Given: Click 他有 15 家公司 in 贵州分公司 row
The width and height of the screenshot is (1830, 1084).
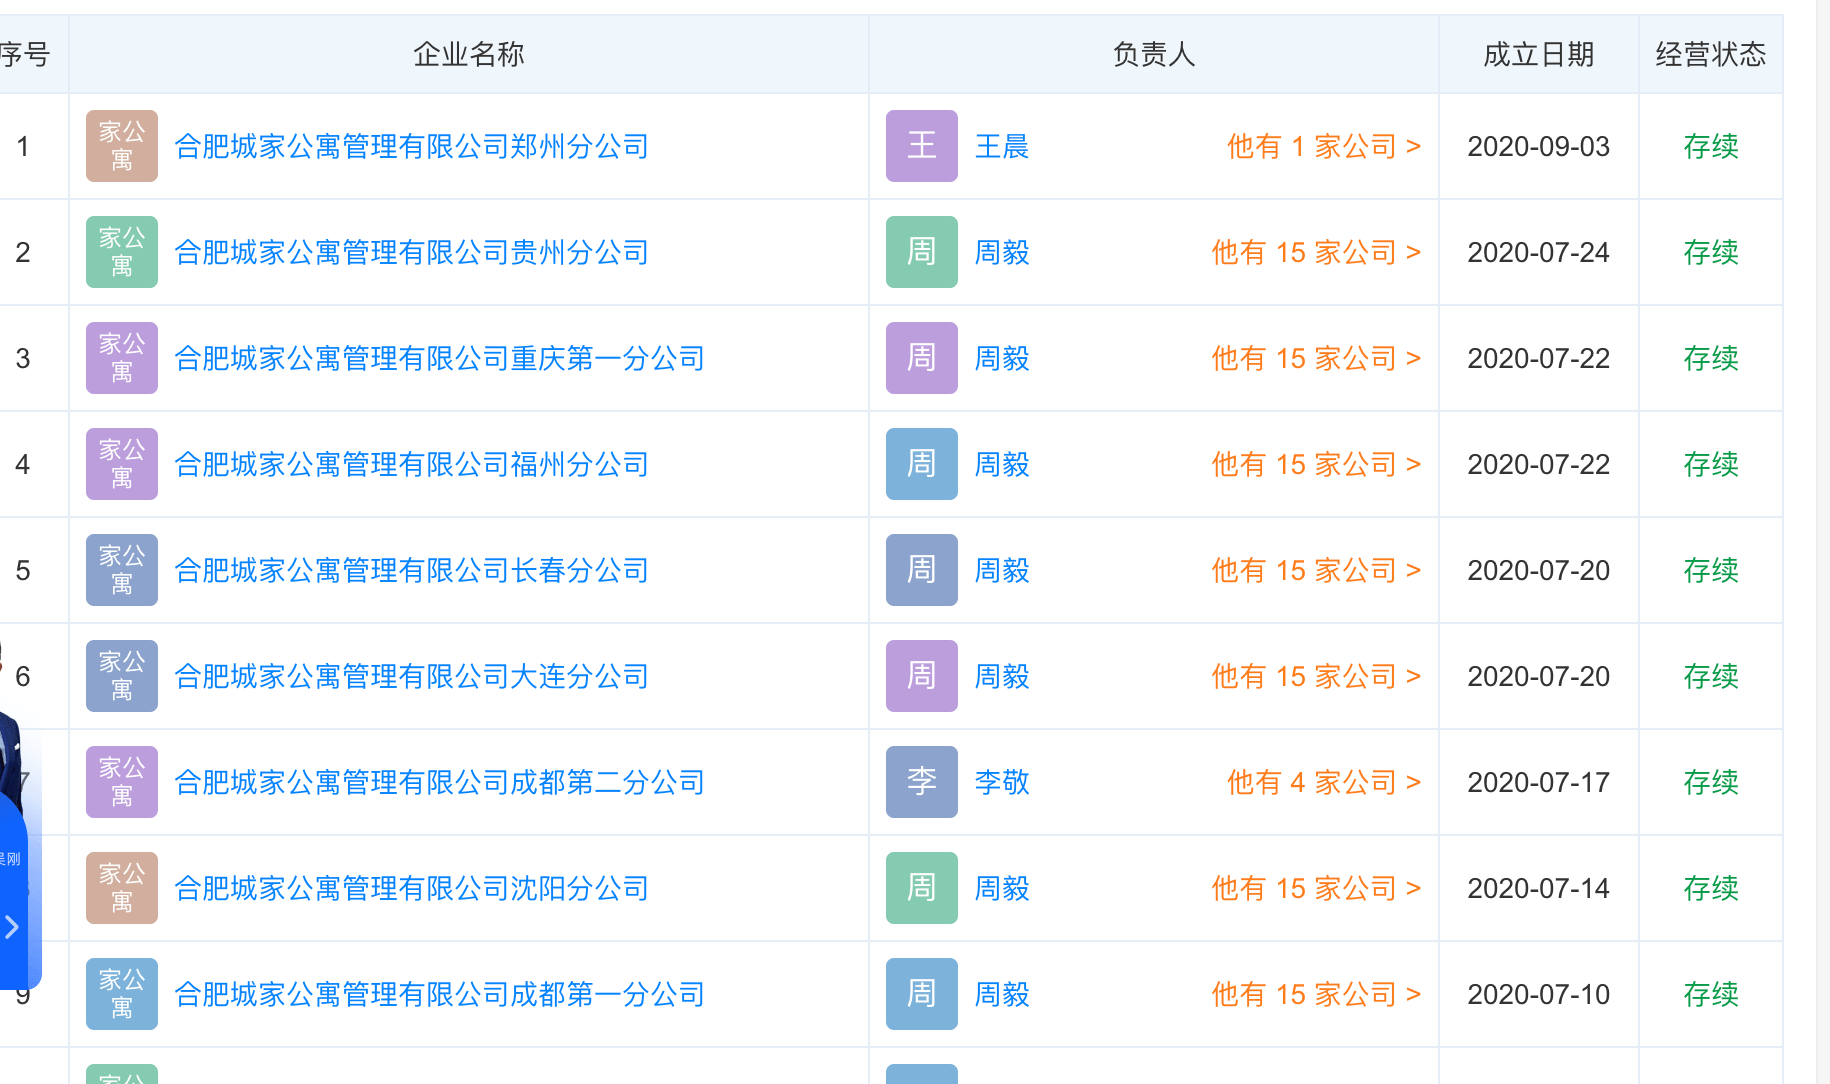Looking at the screenshot, I should tap(1316, 253).
